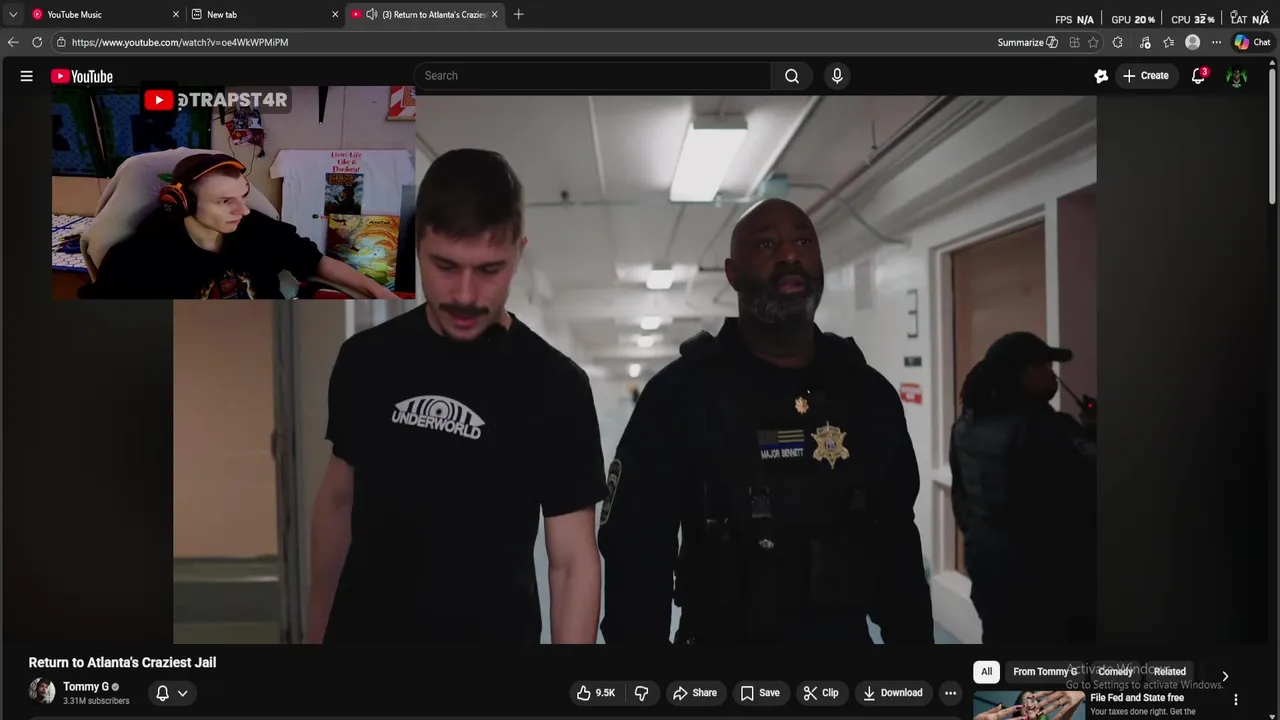Like the video with 9.5K likes
The height and width of the screenshot is (720, 1280).
596,693
